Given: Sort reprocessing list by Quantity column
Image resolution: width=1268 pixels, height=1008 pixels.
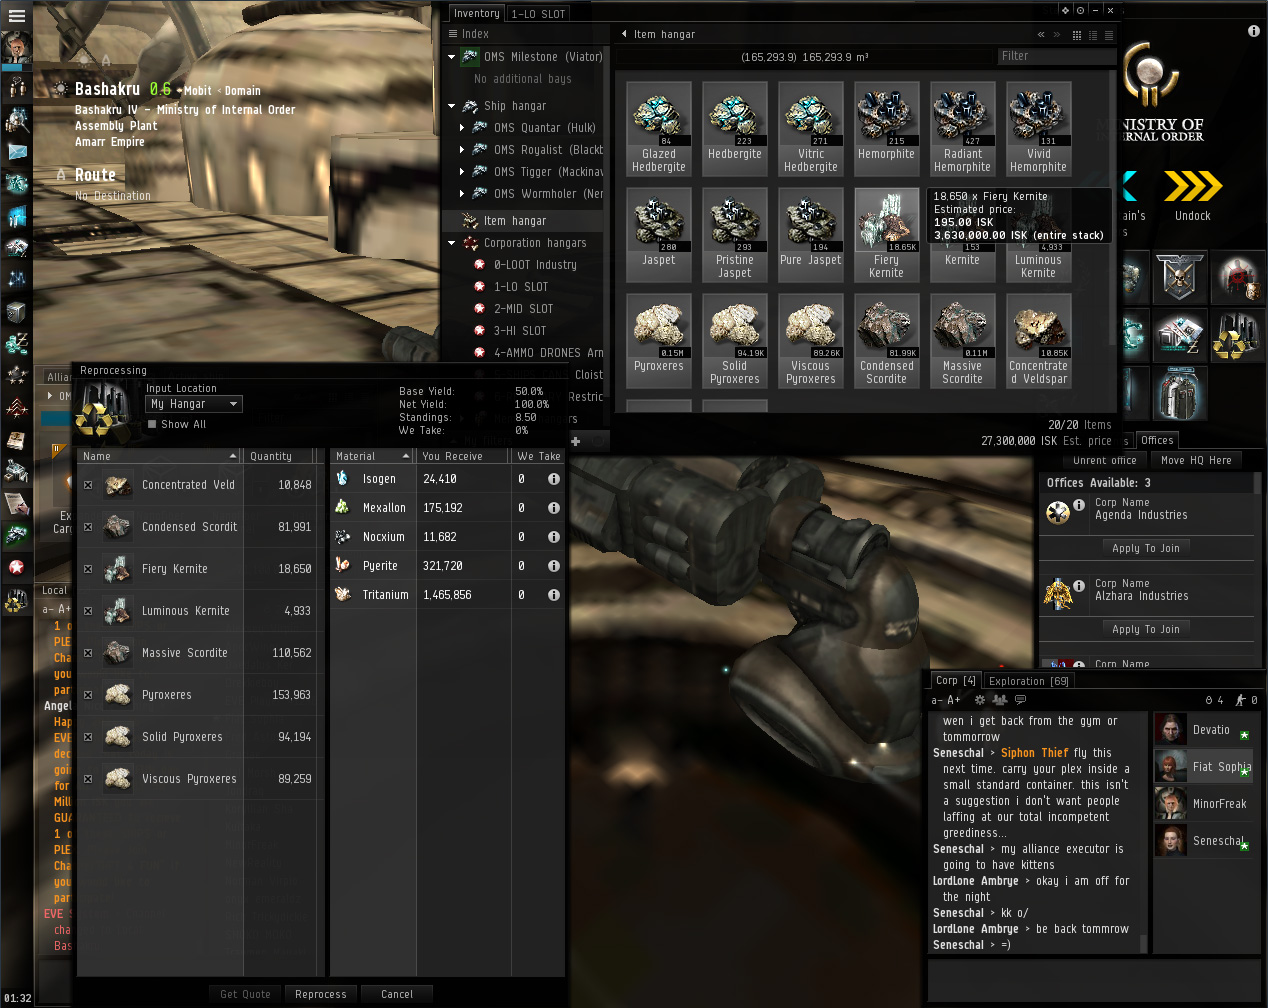Looking at the screenshot, I should pos(282,456).
